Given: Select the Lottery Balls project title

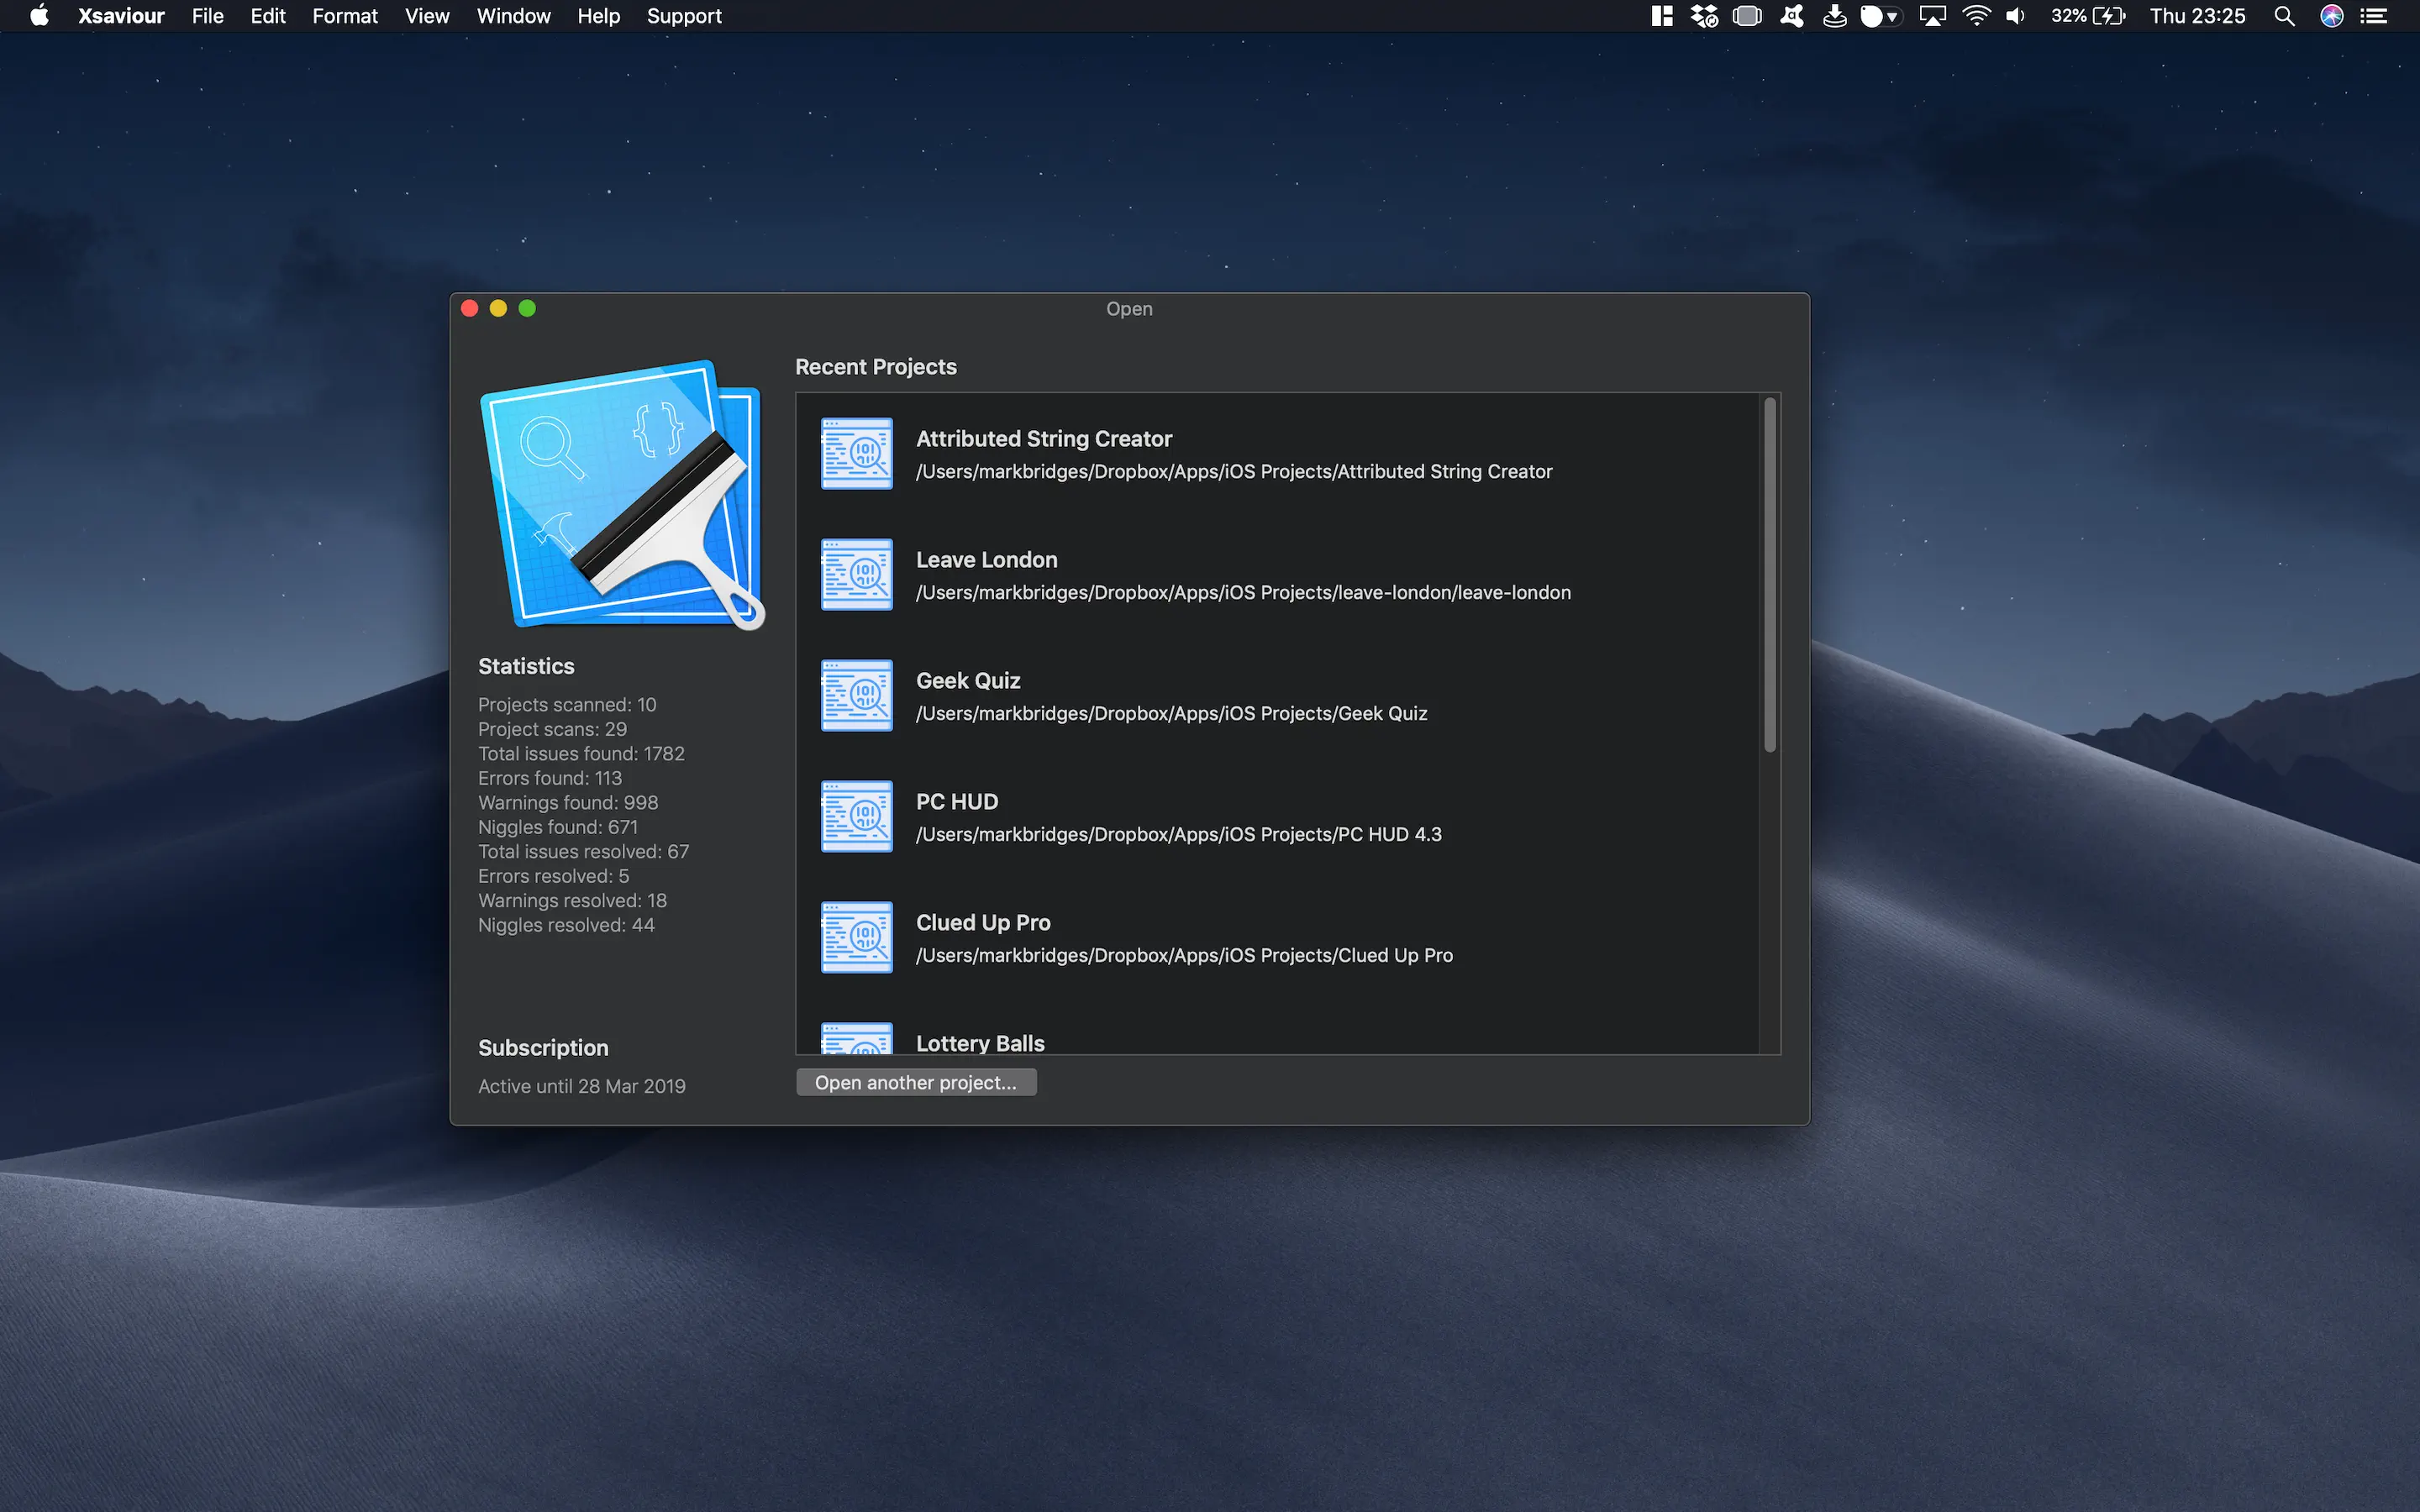Looking at the screenshot, I should point(980,1042).
